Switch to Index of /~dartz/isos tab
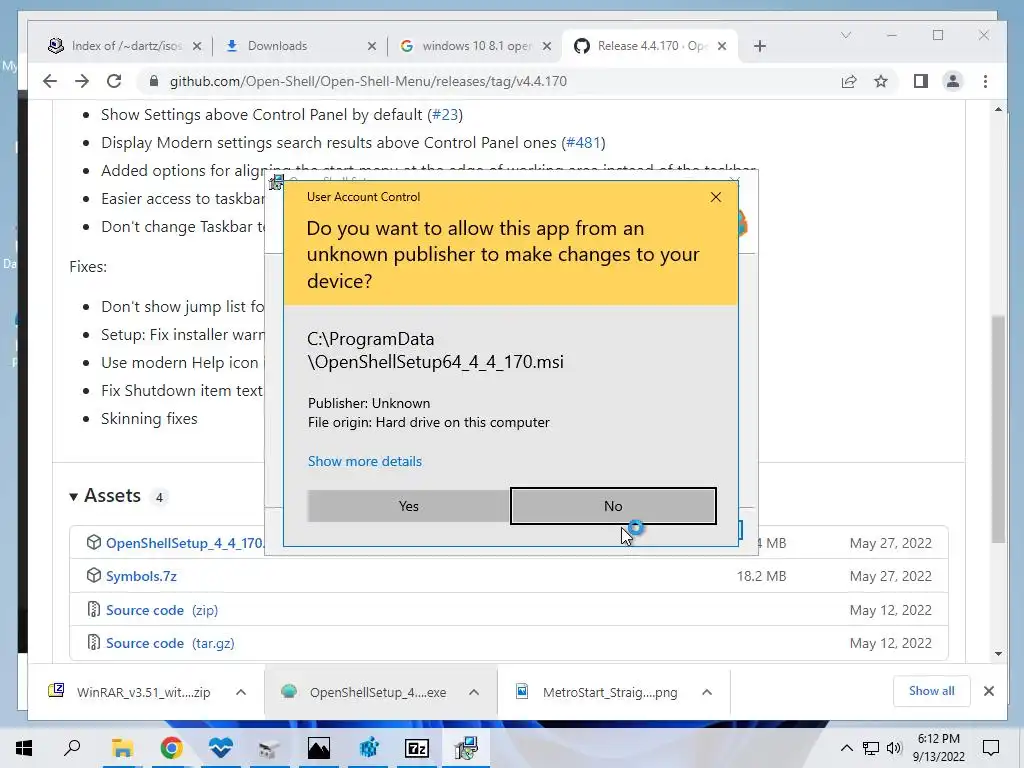The width and height of the screenshot is (1024, 768). [124, 46]
